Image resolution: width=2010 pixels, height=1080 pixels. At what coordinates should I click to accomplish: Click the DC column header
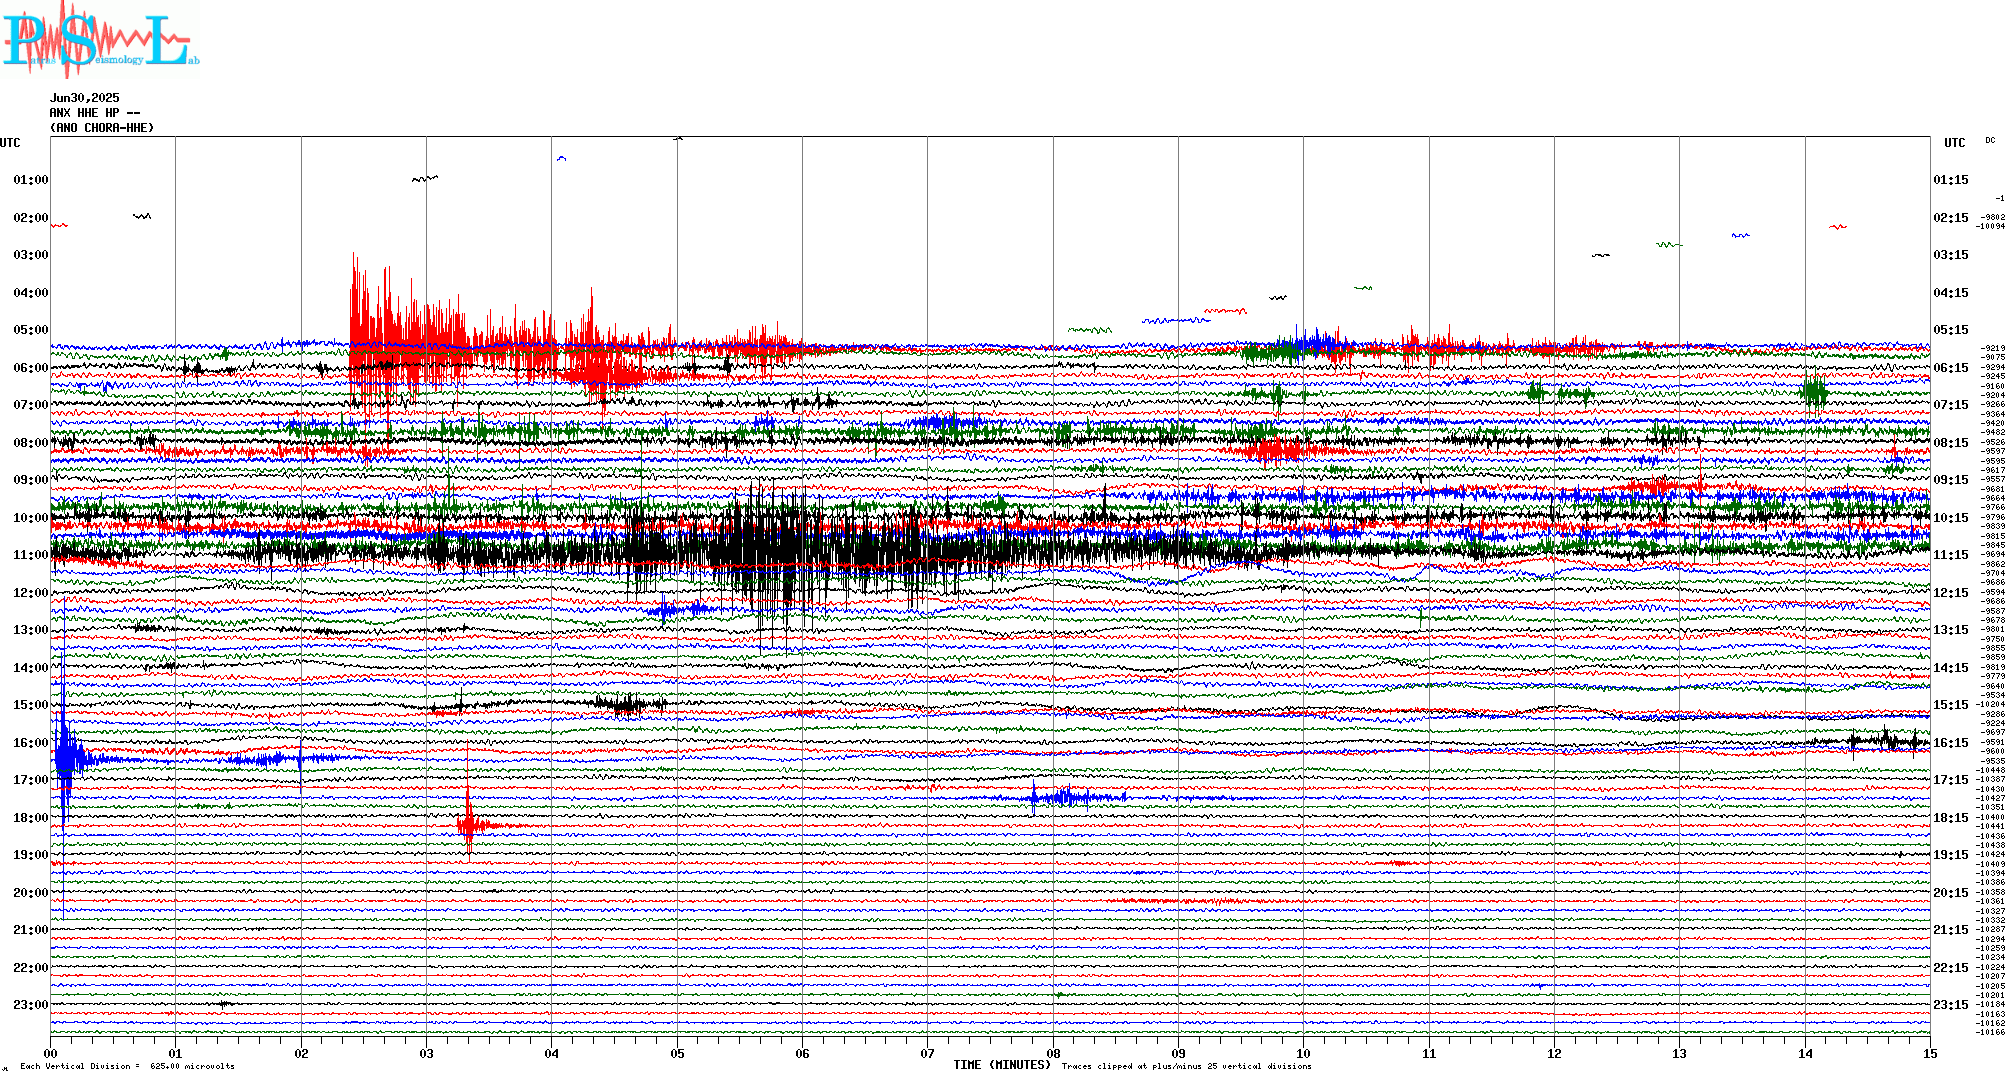[1990, 140]
